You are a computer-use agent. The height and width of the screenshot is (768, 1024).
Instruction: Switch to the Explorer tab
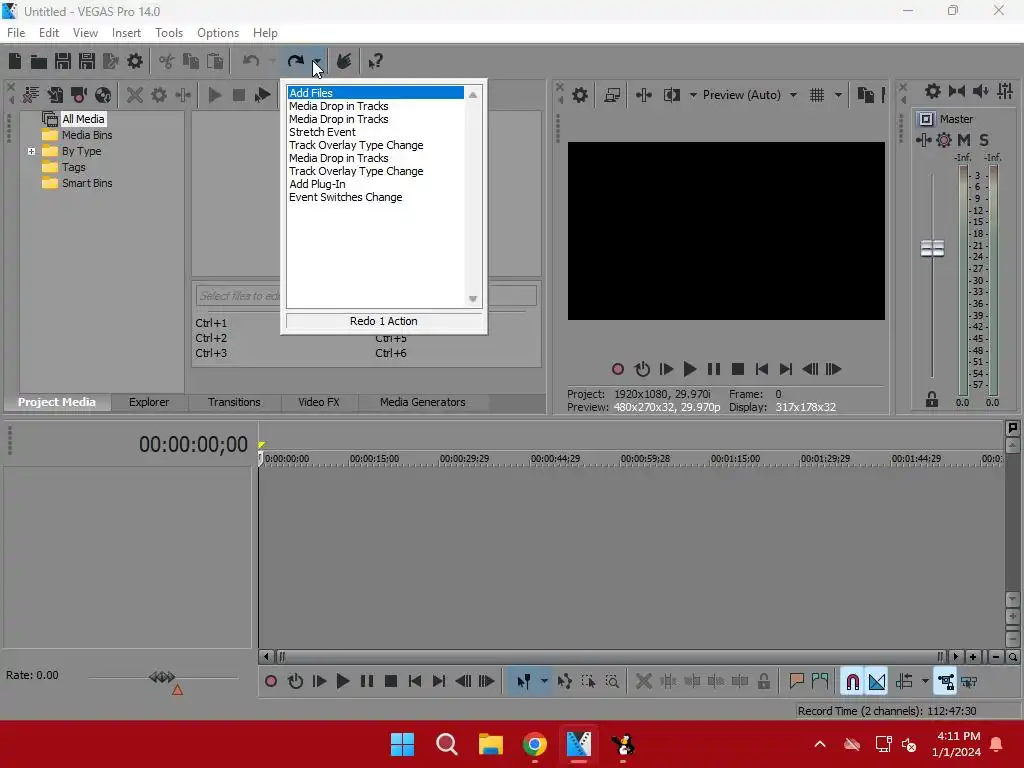pos(149,402)
